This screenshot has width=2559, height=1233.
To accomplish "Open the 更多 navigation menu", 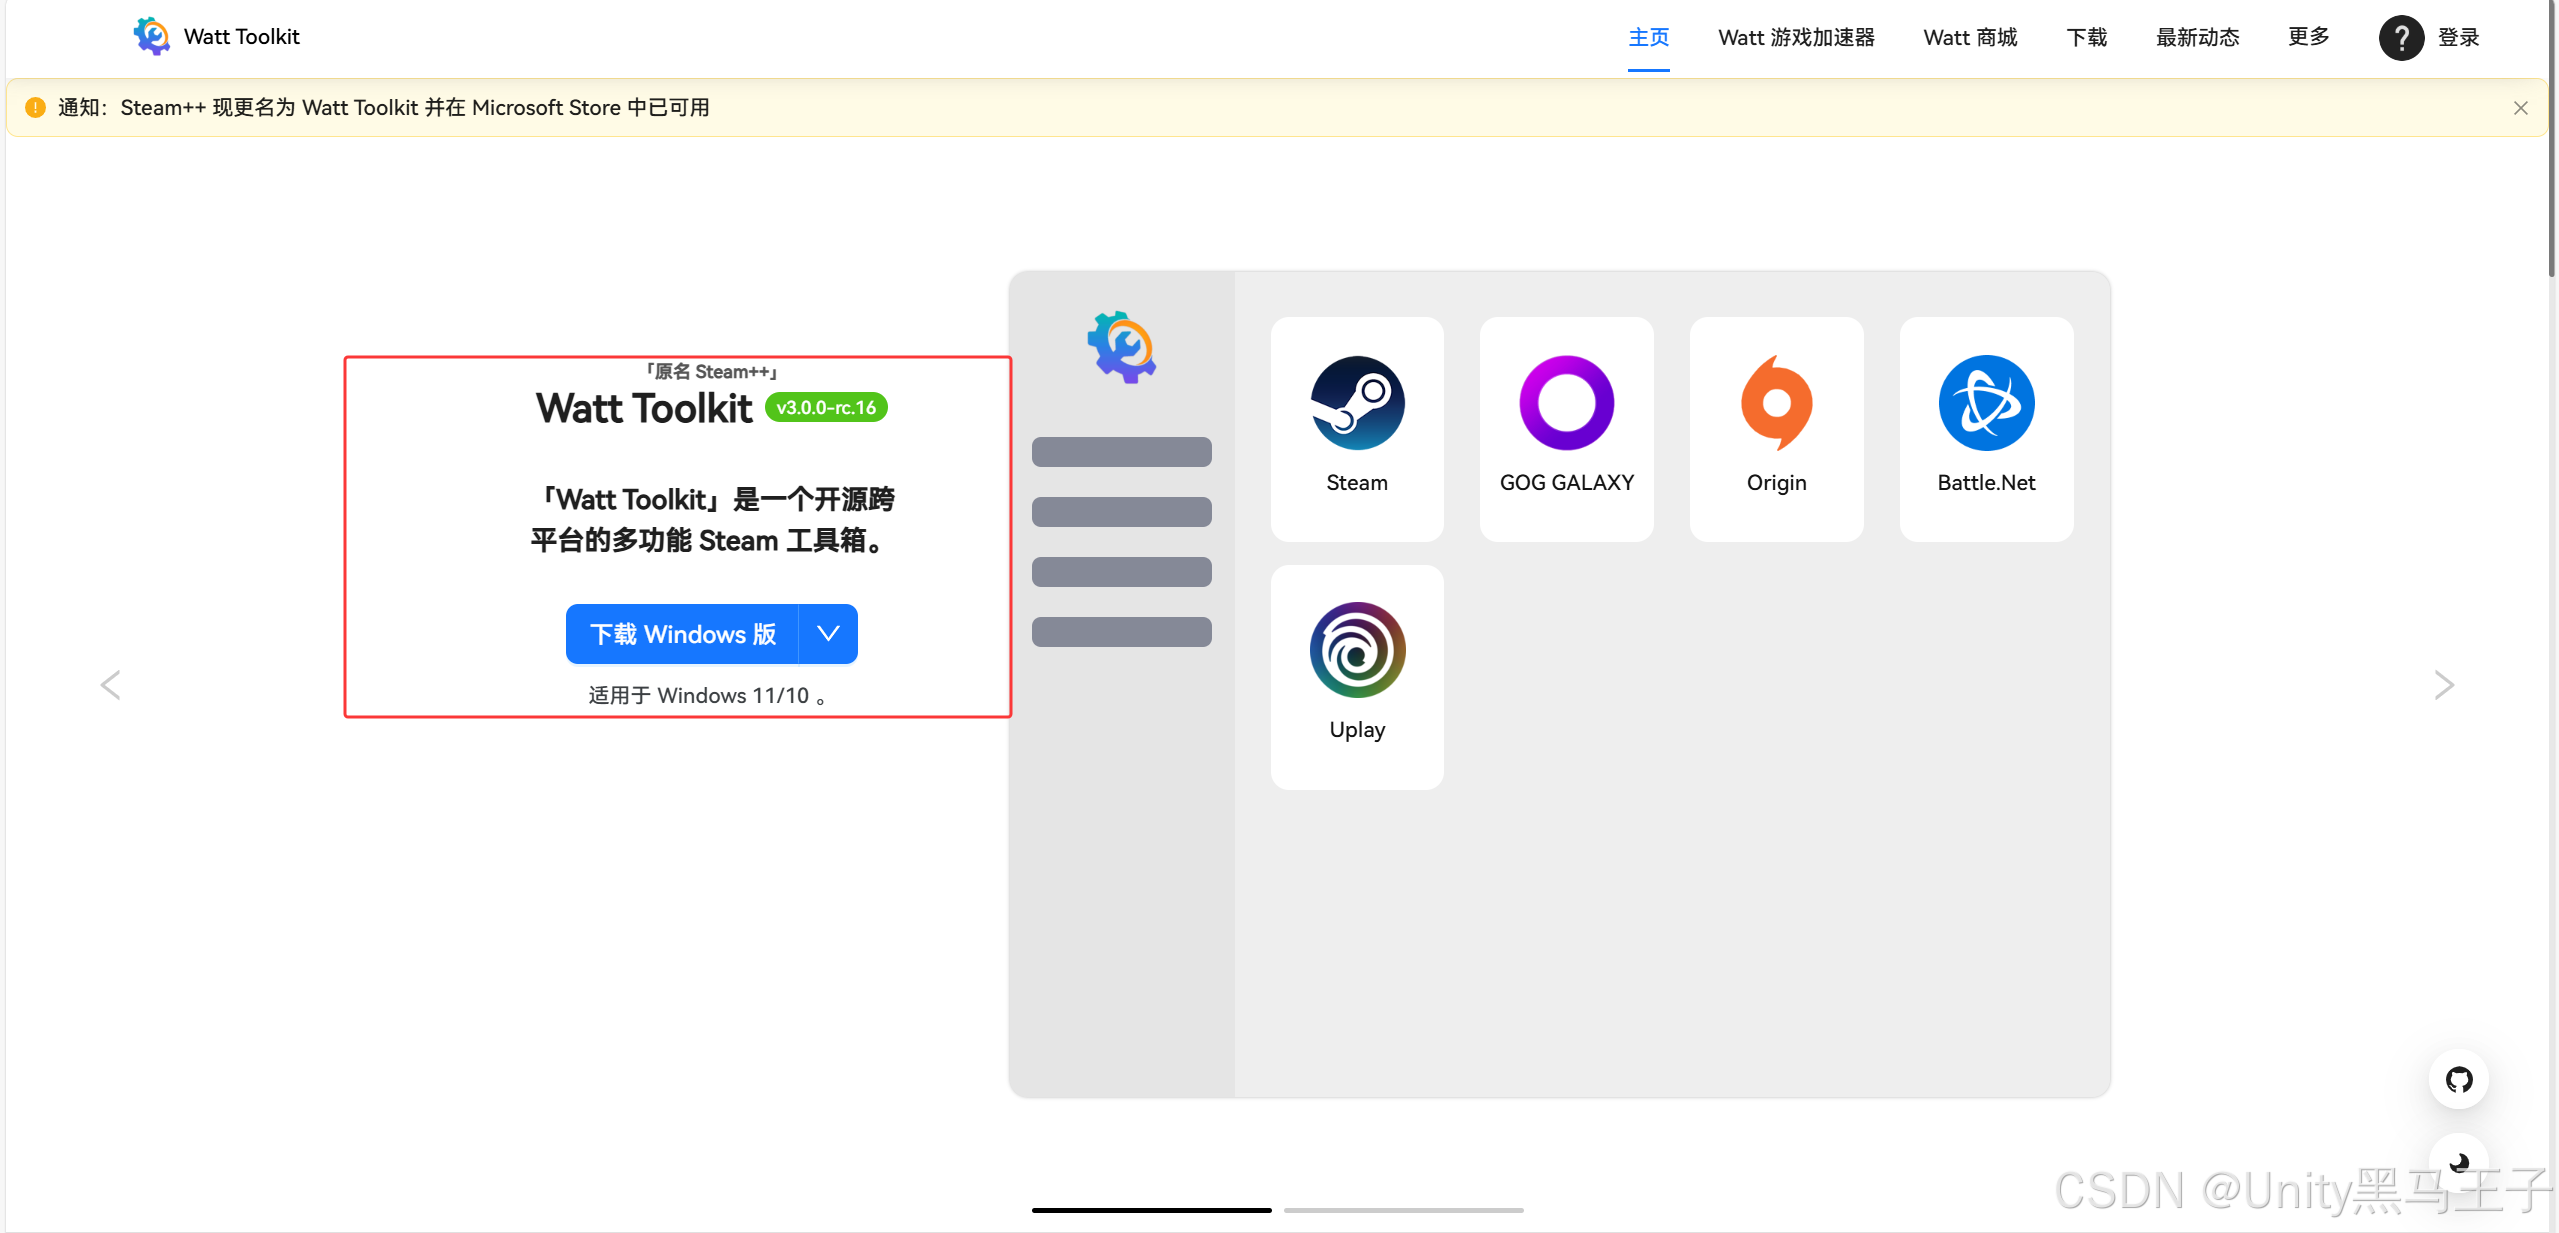I will (x=2308, y=37).
